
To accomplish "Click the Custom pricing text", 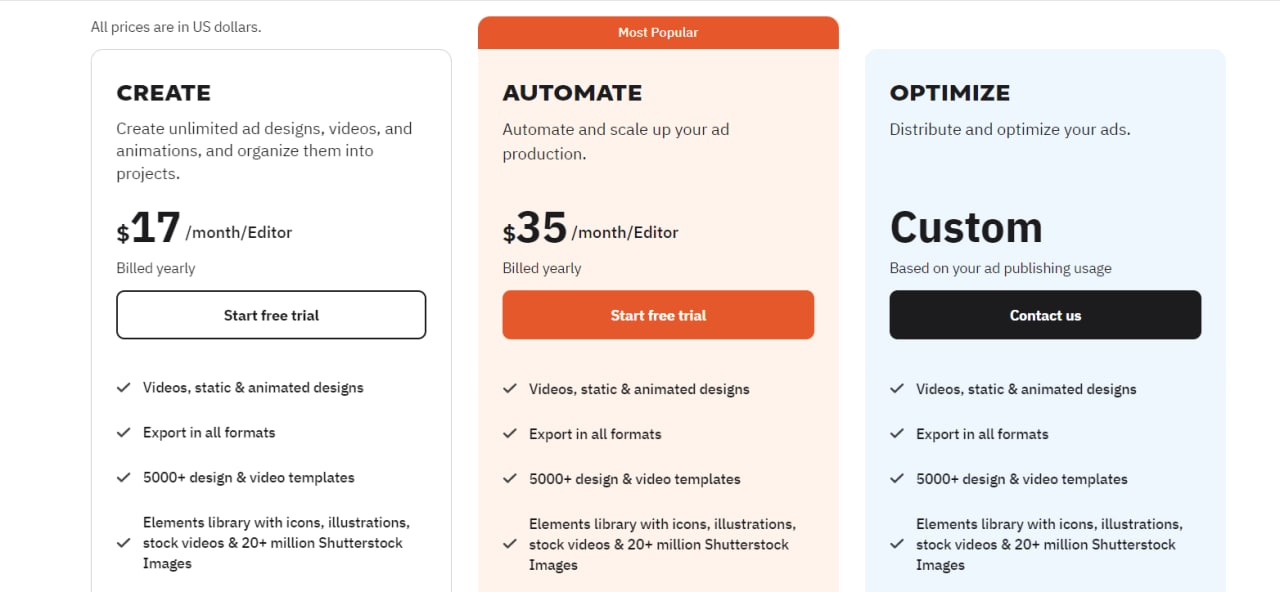I will [x=966, y=227].
